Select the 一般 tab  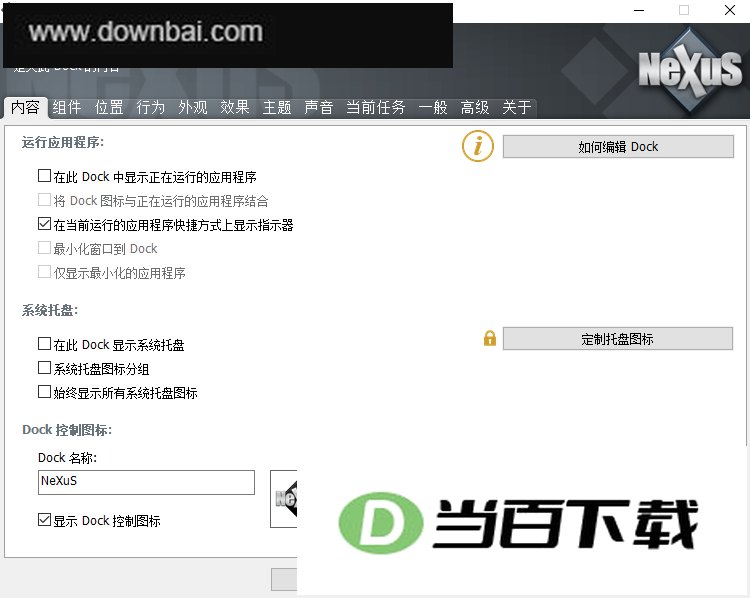click(433, 107)
